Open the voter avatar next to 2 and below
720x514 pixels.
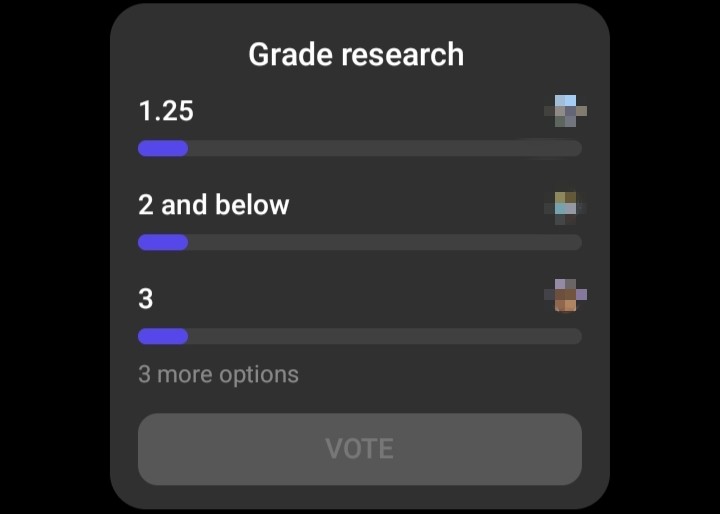pos(565,208)
